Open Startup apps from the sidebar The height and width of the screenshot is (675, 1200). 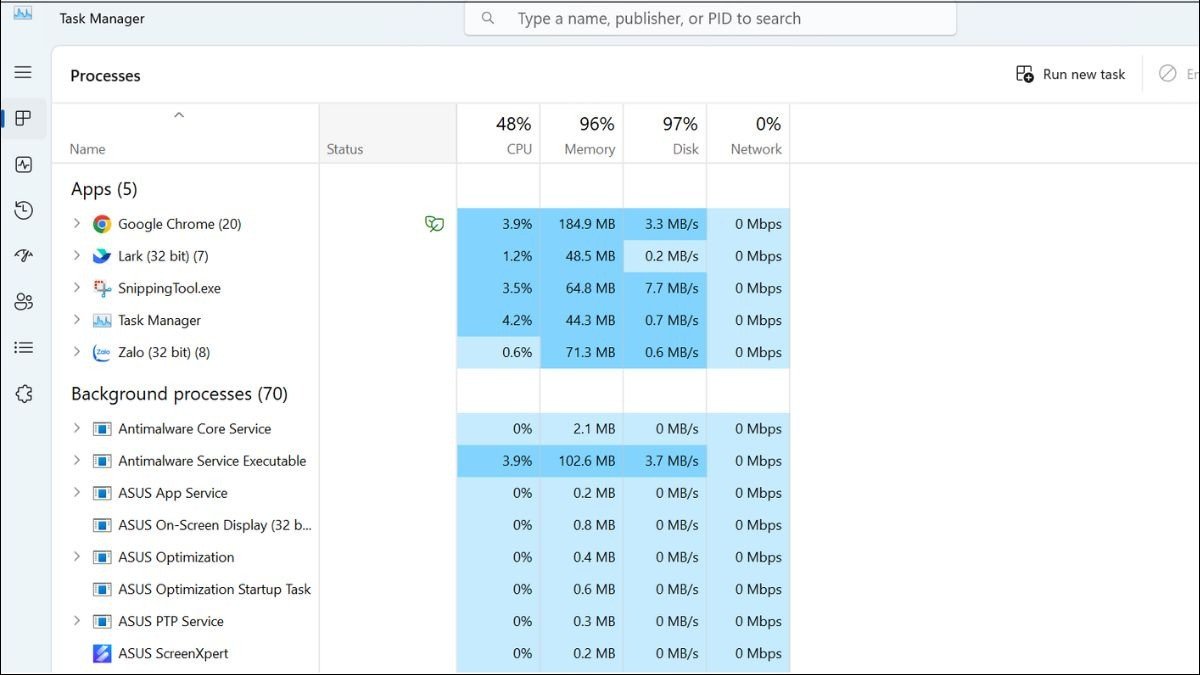click(x=23, y=255)
